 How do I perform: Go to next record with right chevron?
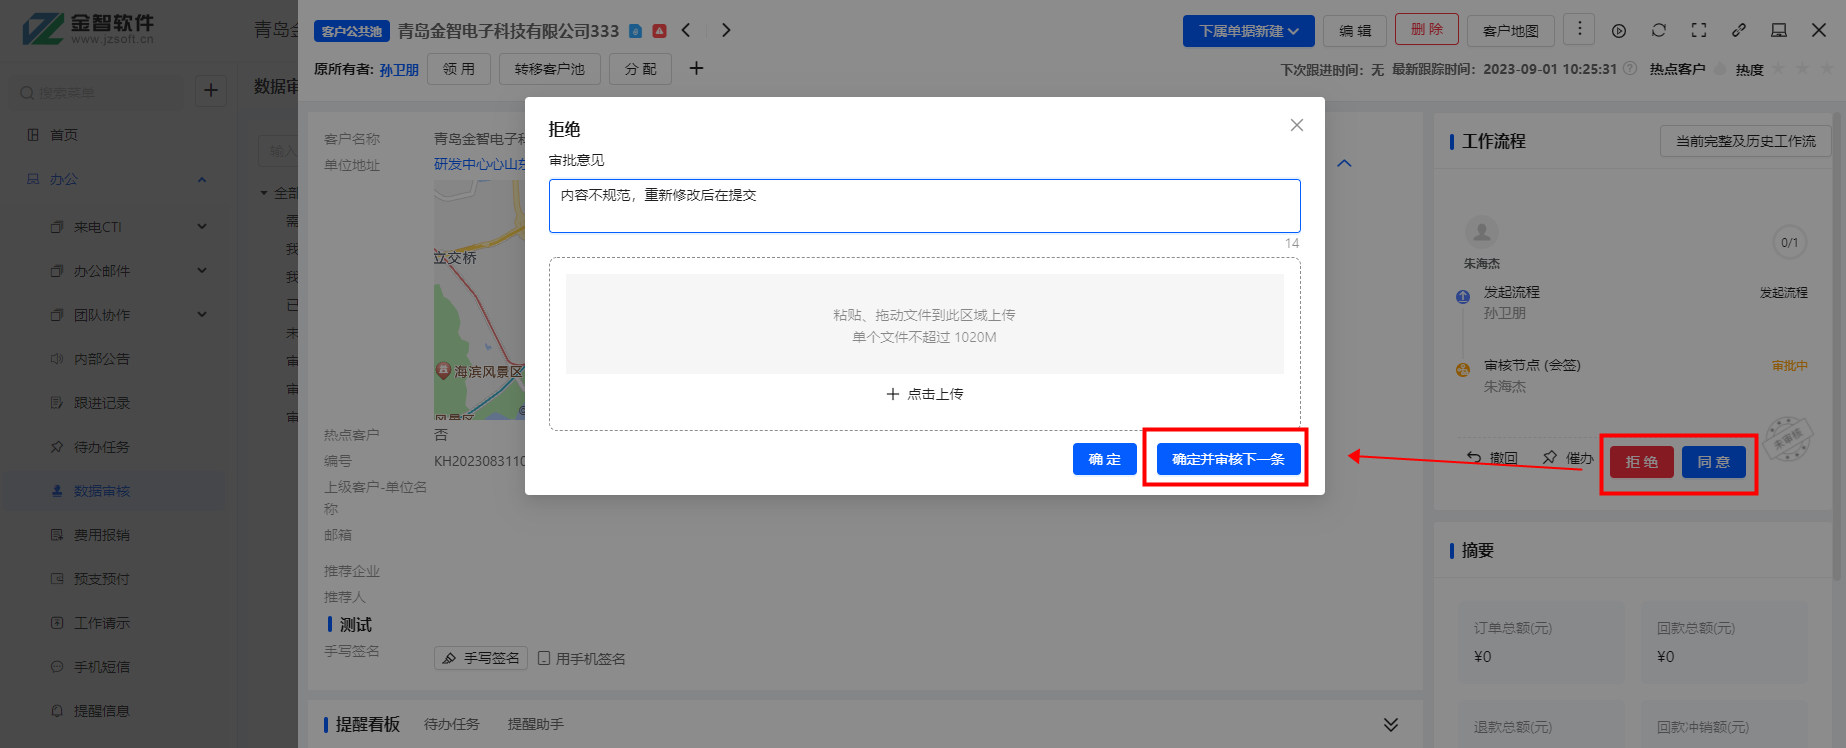point(726,30)
